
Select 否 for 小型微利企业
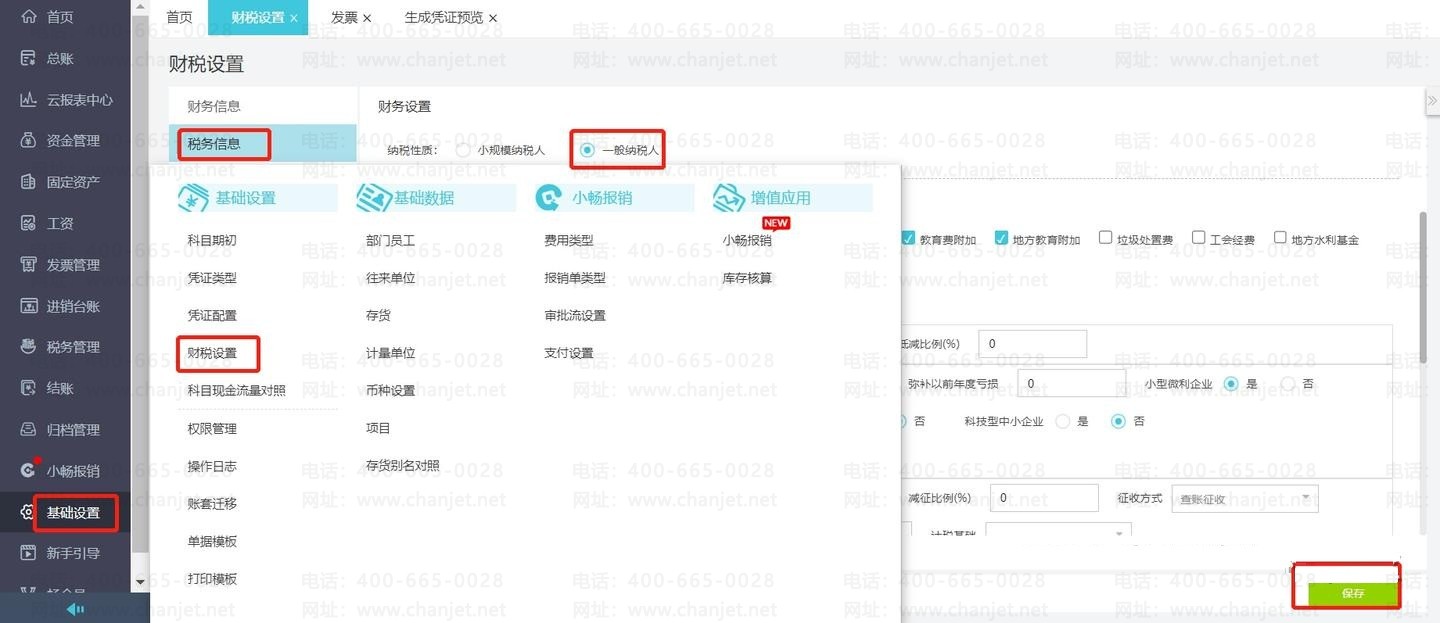pyautogui.click(x=1288, y=383)
